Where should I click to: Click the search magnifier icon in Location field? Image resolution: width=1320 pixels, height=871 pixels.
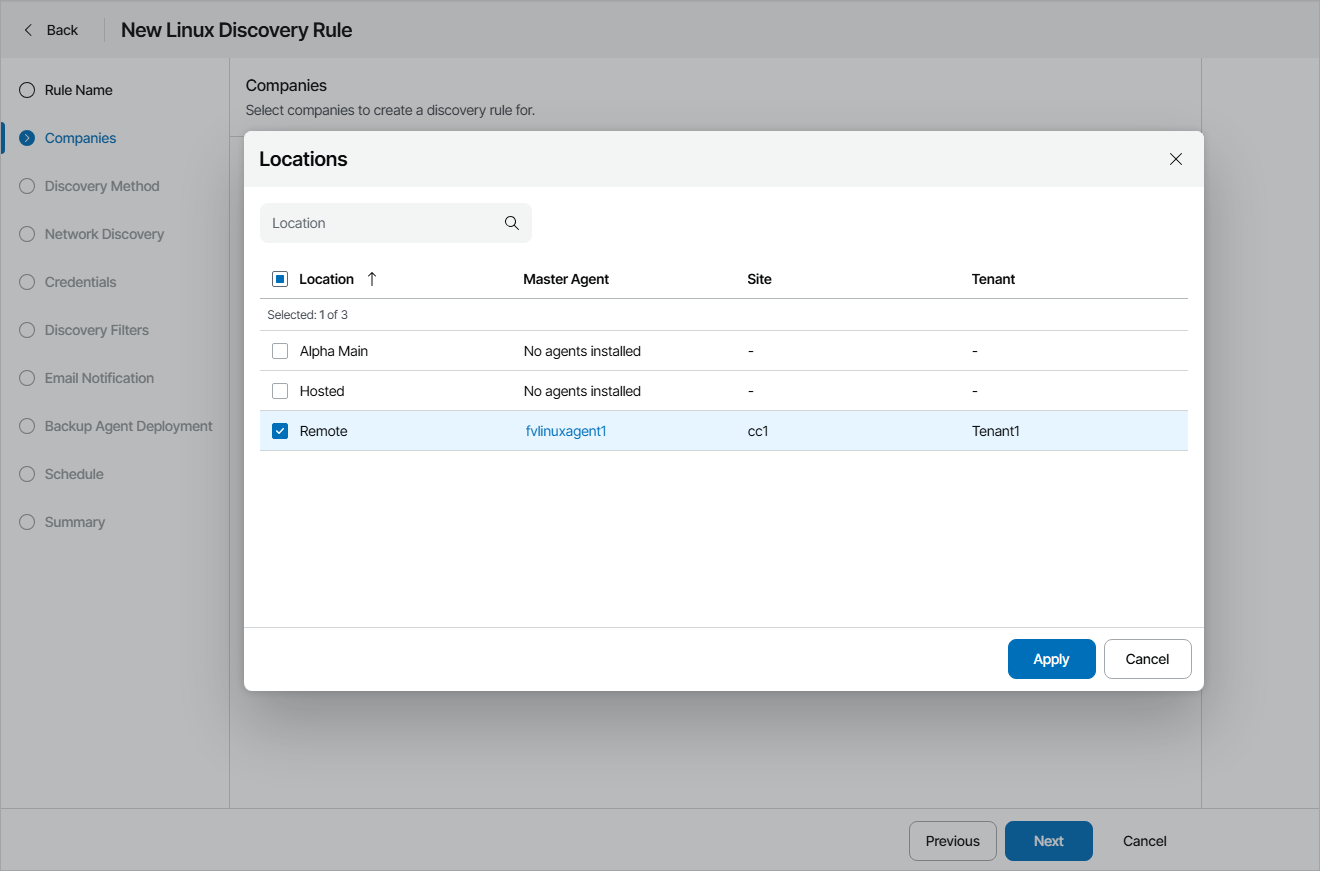[x=512, y=223]
